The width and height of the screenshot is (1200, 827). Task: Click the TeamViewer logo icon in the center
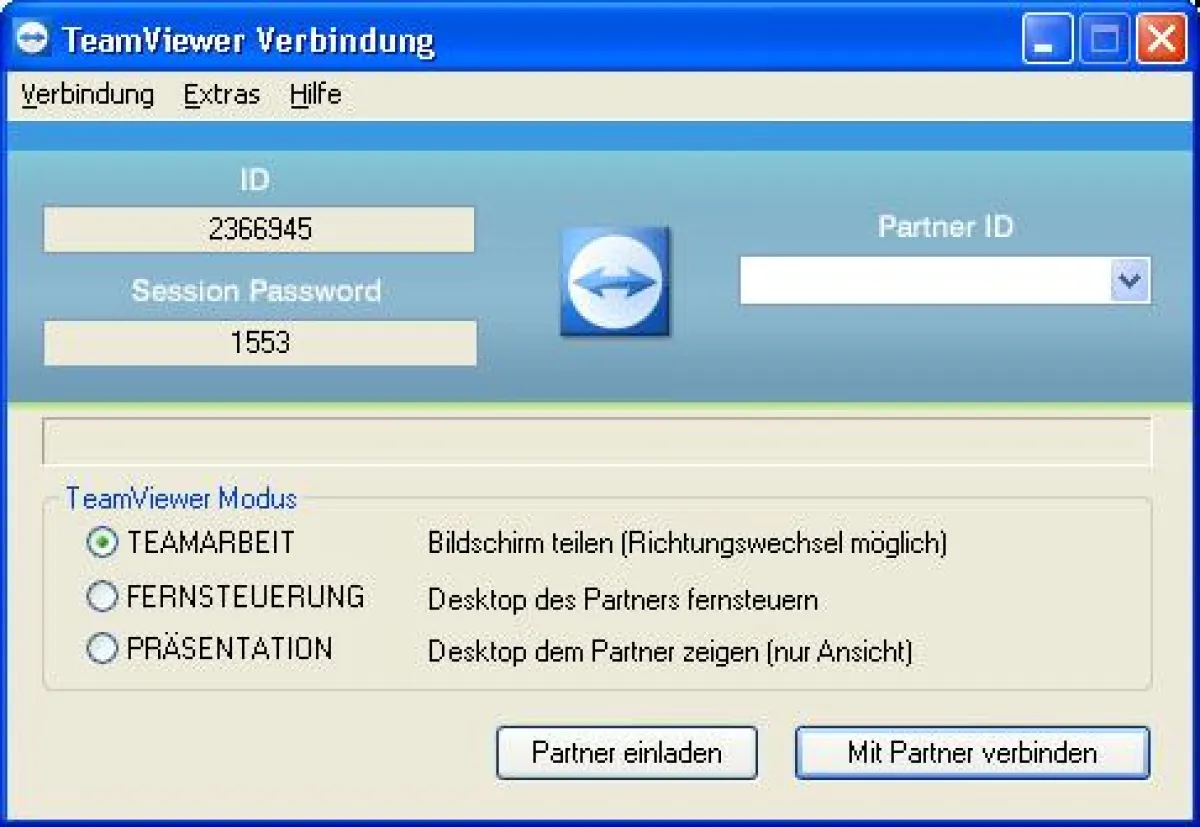pyautogui.click(x=615, y=282)
